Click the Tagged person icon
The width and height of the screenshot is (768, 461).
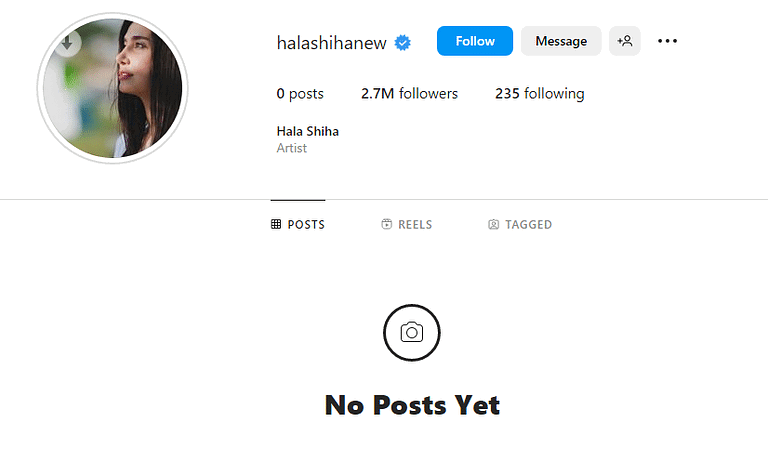click(x=494, y=224)
